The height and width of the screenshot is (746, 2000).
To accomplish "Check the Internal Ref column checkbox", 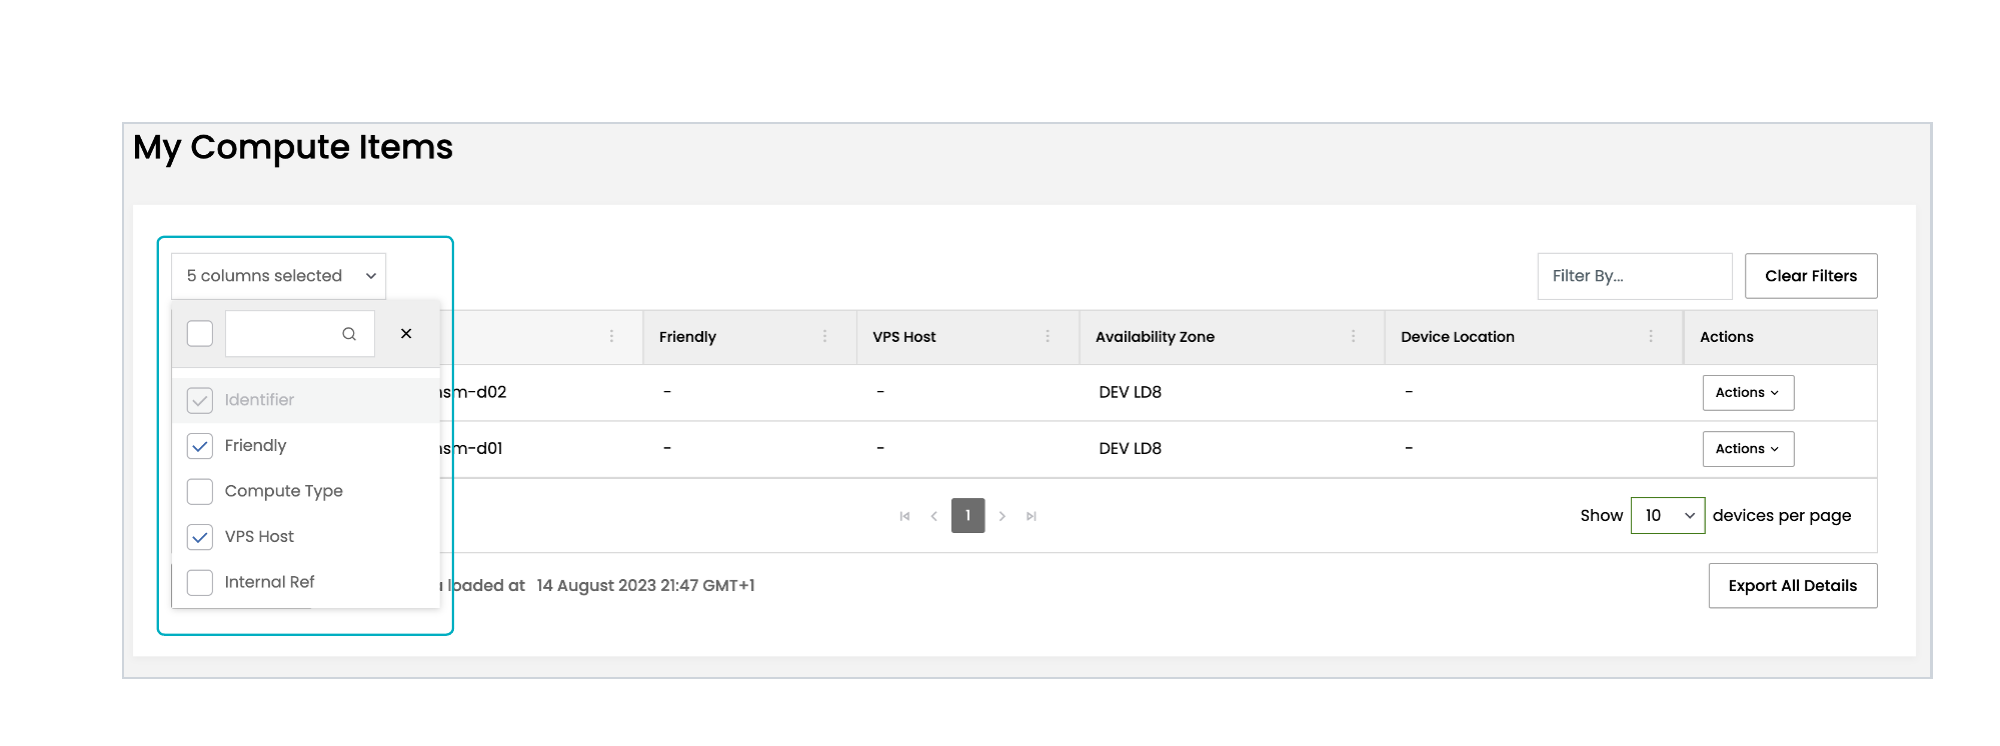I will pos(200,582).
